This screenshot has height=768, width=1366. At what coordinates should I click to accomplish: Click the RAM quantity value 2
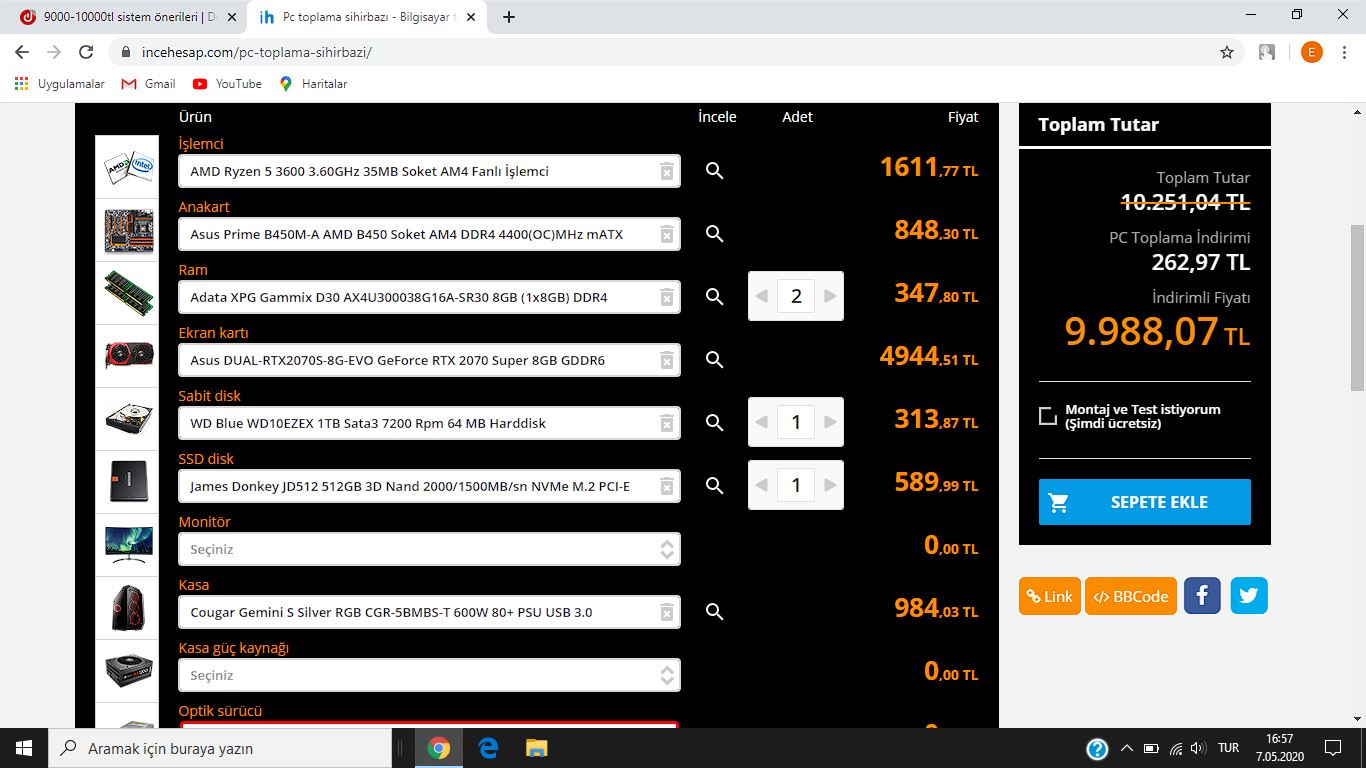pyautogui.click(x=796, y=296)
